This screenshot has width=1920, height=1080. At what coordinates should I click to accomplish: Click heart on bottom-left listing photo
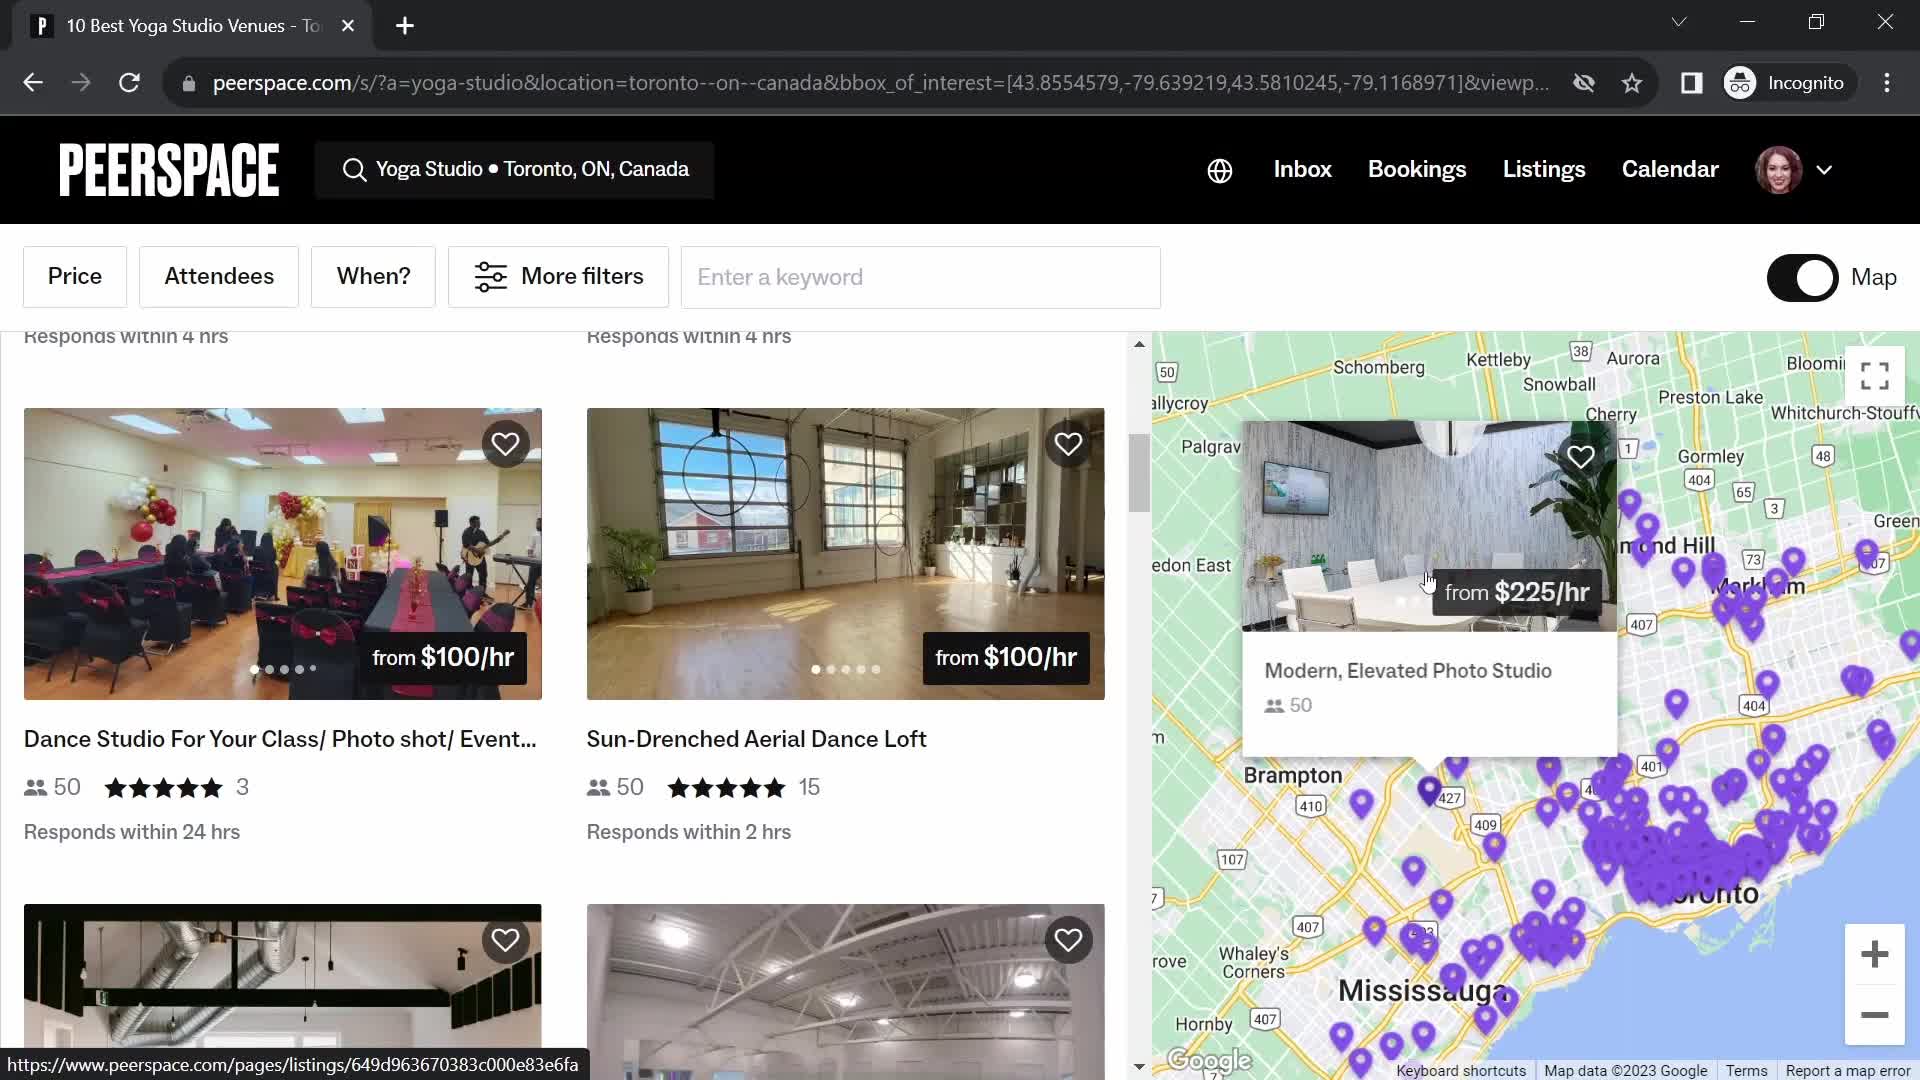click(505, 940)
